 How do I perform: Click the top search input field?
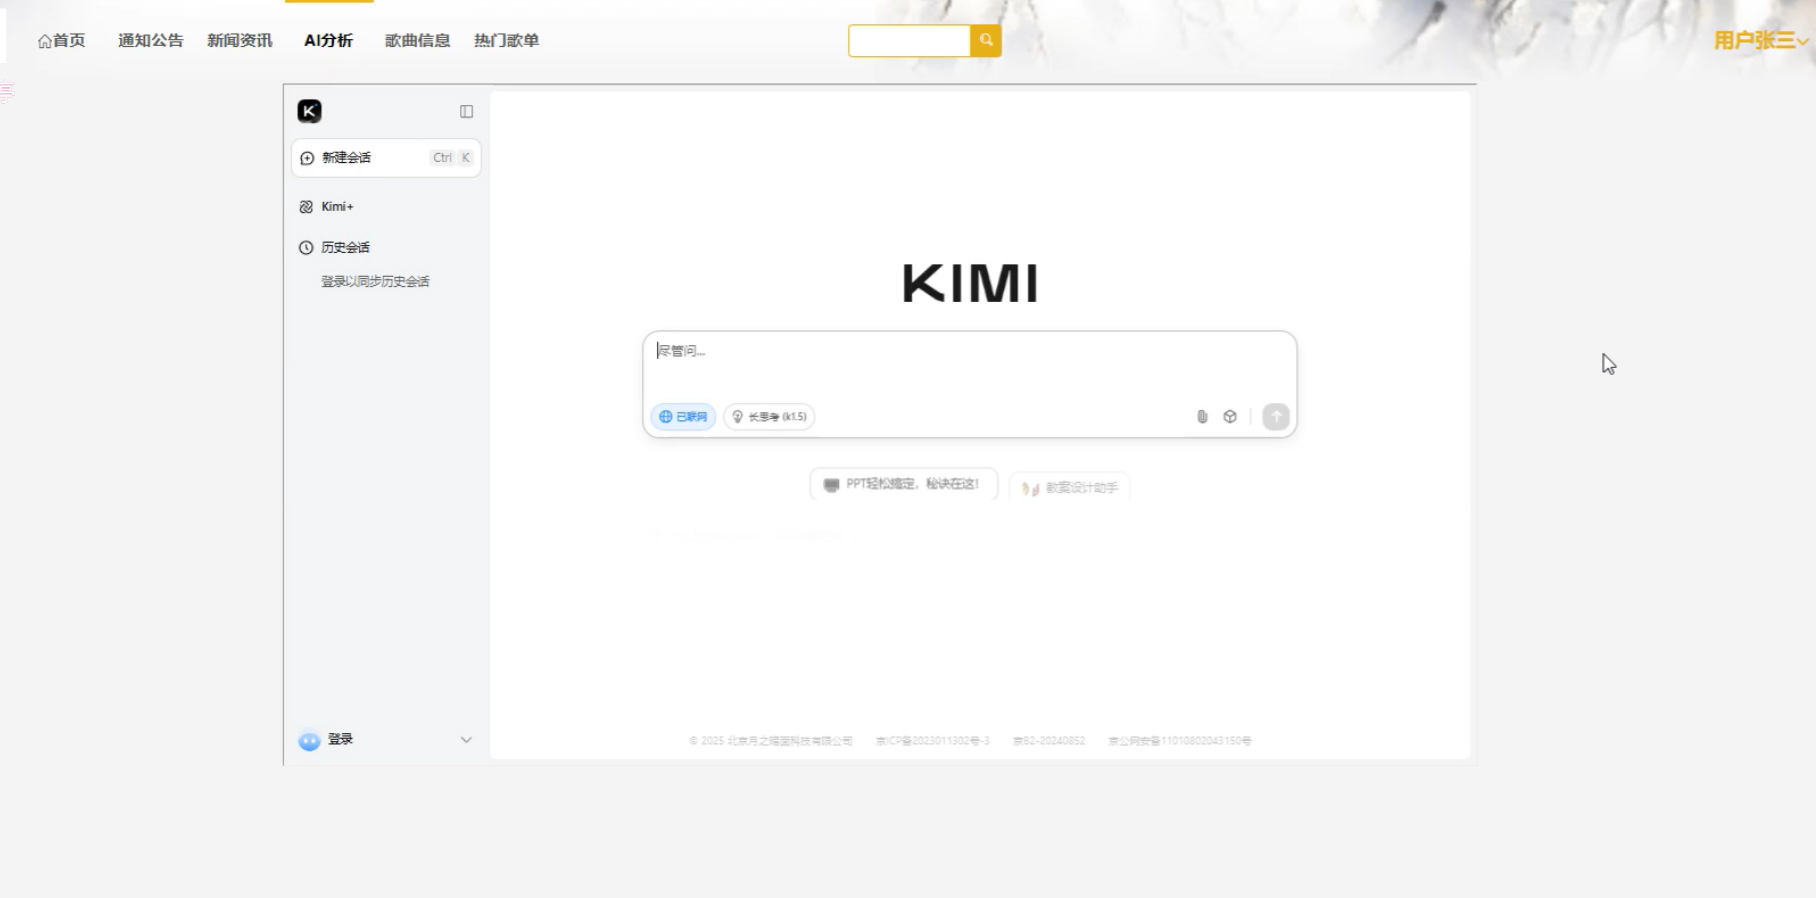(910, 41)
